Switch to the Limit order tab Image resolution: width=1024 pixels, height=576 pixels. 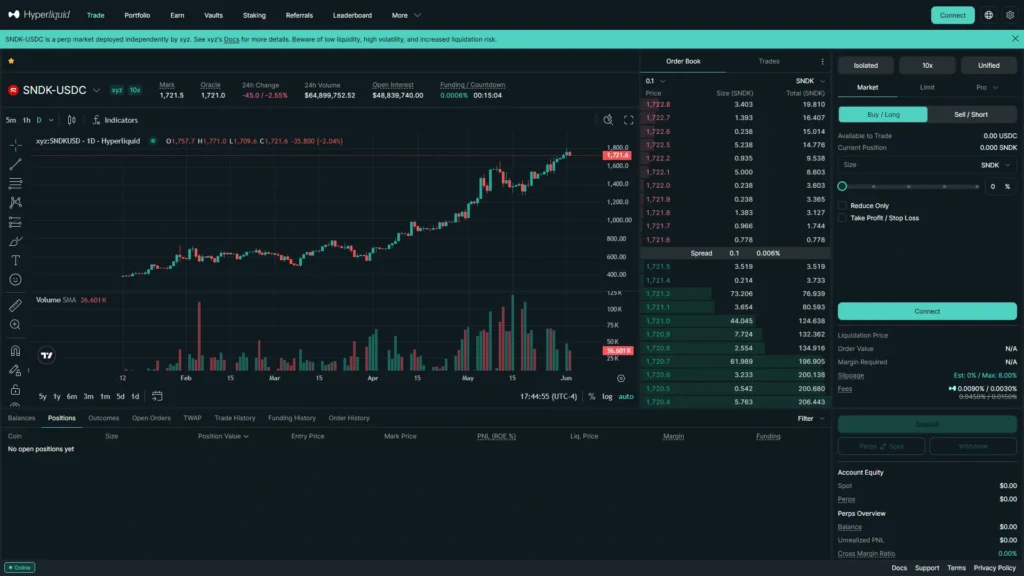tap(927, 88)
